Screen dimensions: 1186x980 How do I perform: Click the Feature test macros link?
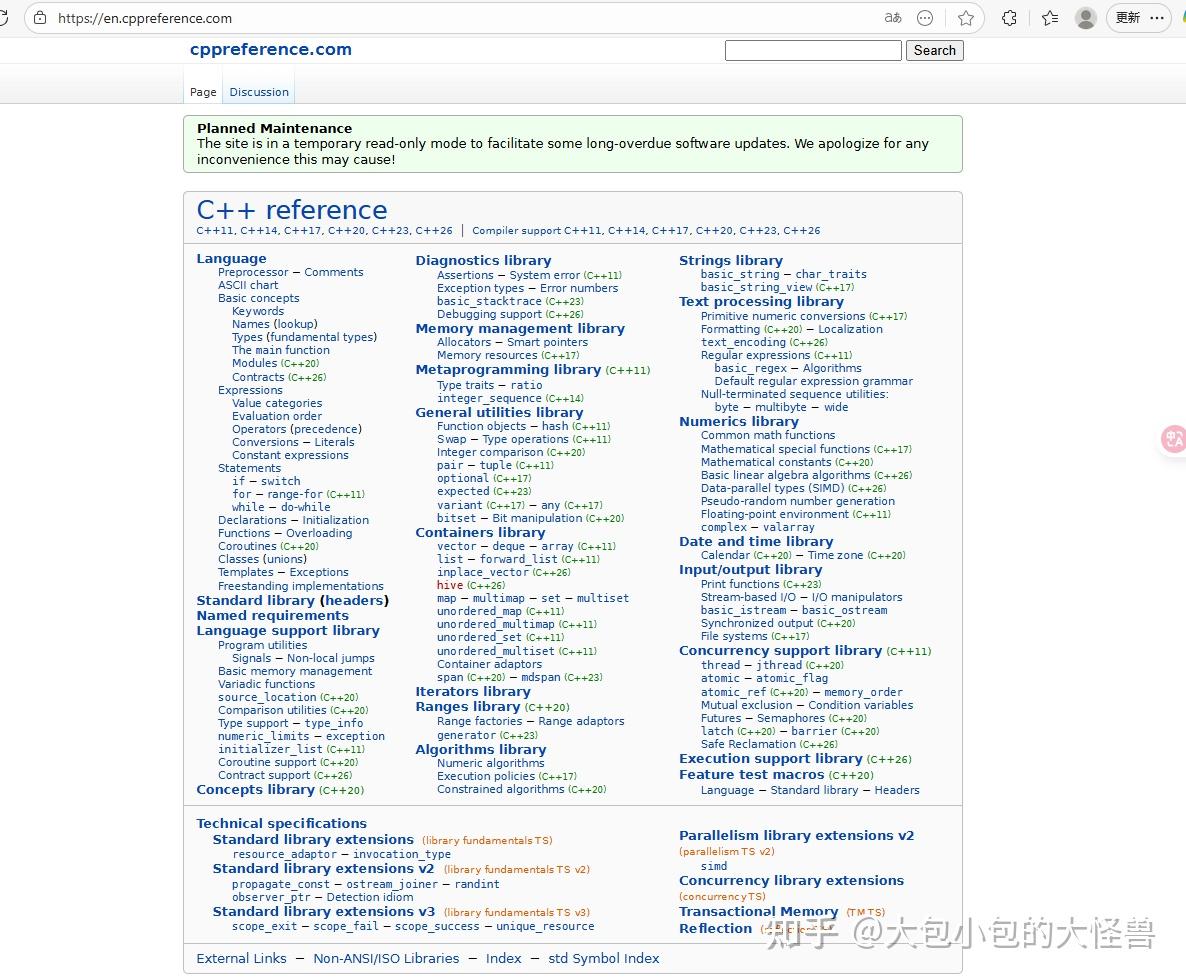coord(752,774)
